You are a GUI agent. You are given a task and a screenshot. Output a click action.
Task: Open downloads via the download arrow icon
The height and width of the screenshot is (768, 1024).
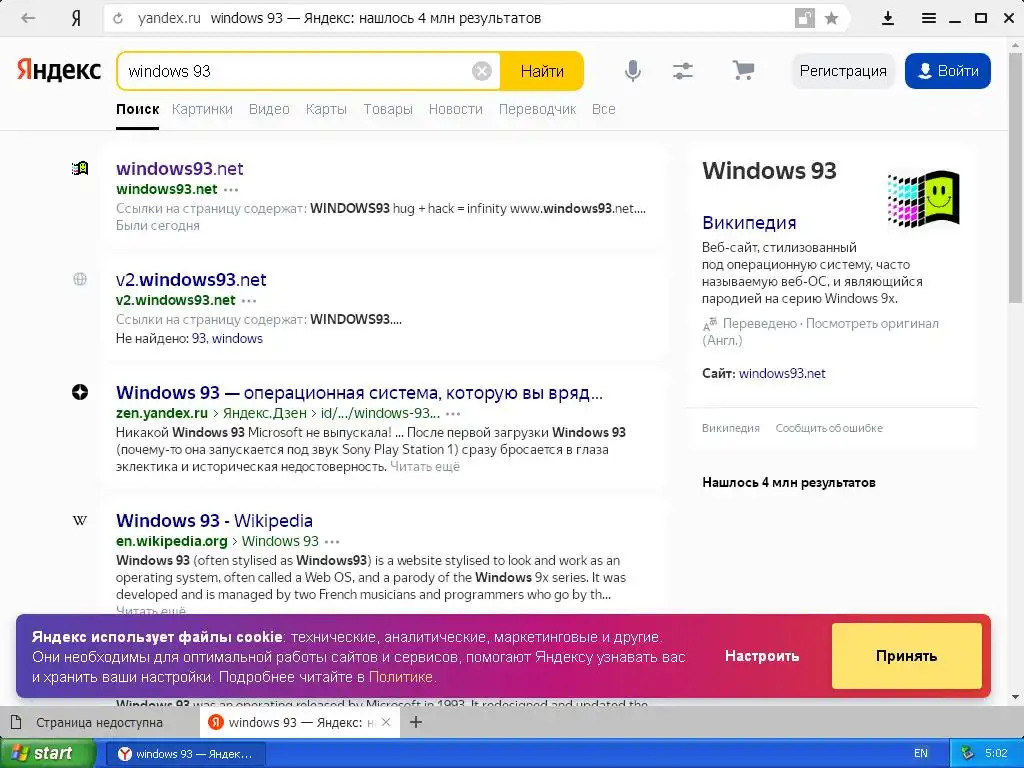coord(888,18)
